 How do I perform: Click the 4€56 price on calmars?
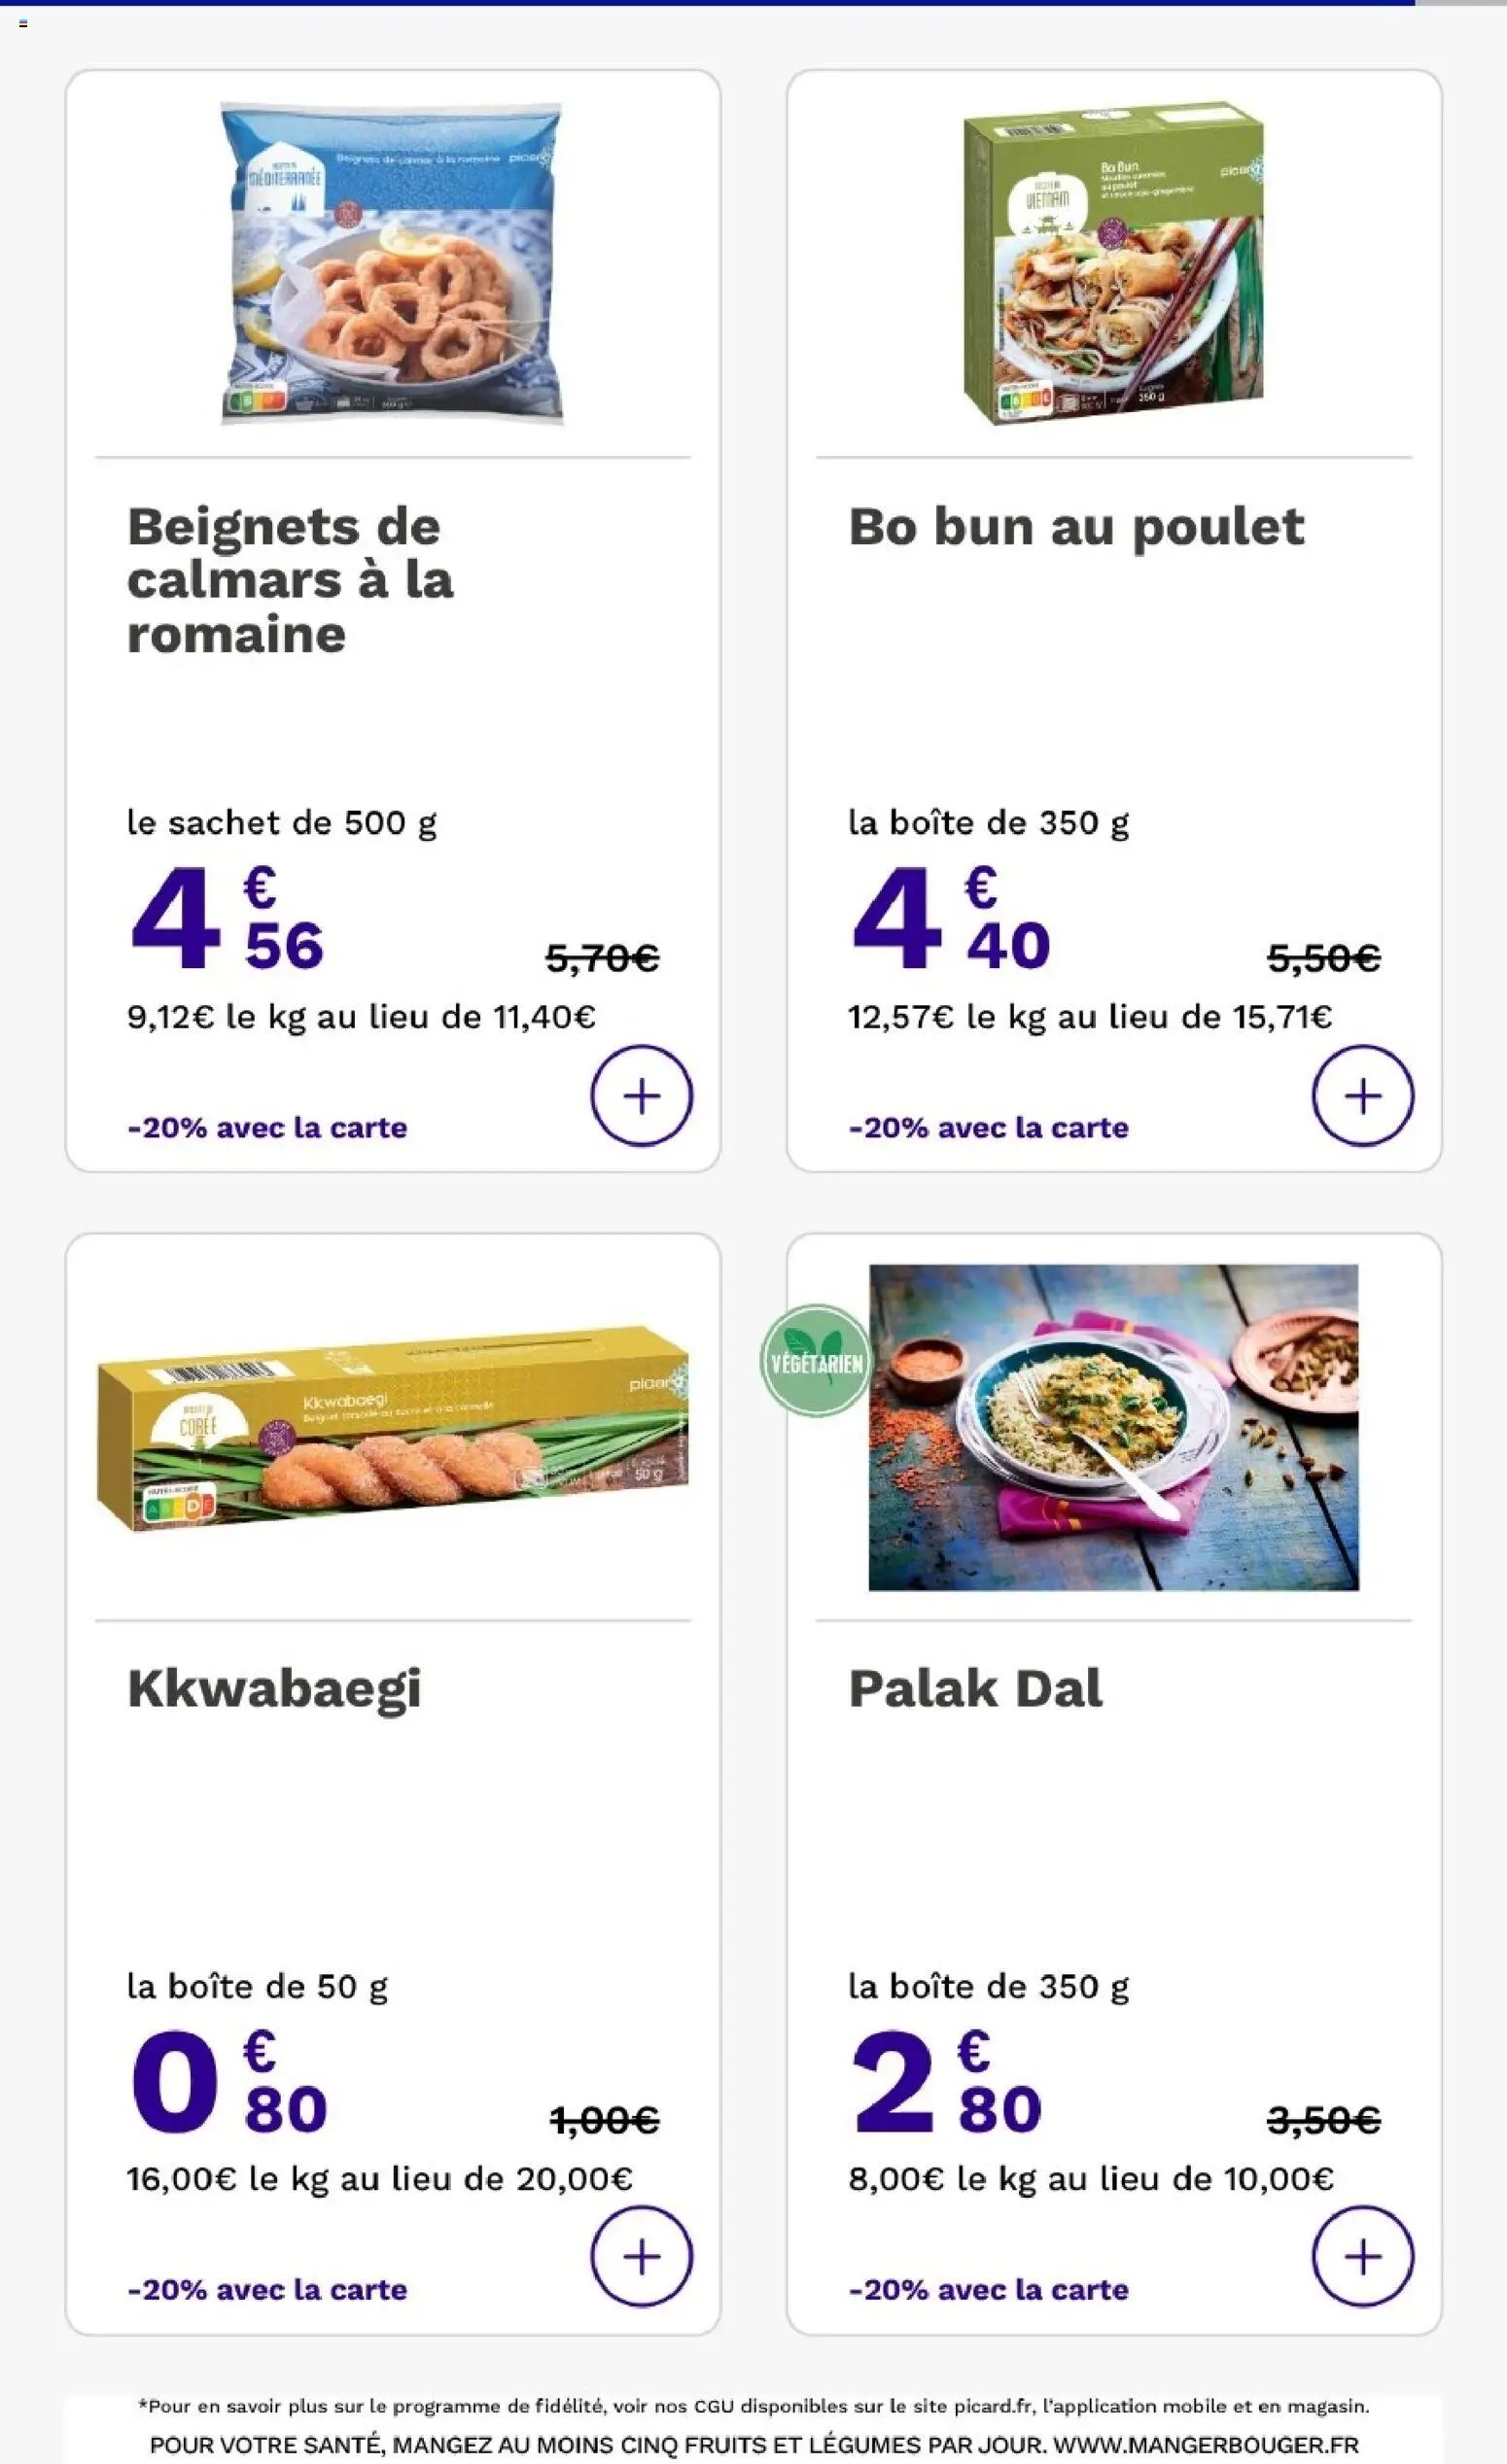tap(227, 919)
